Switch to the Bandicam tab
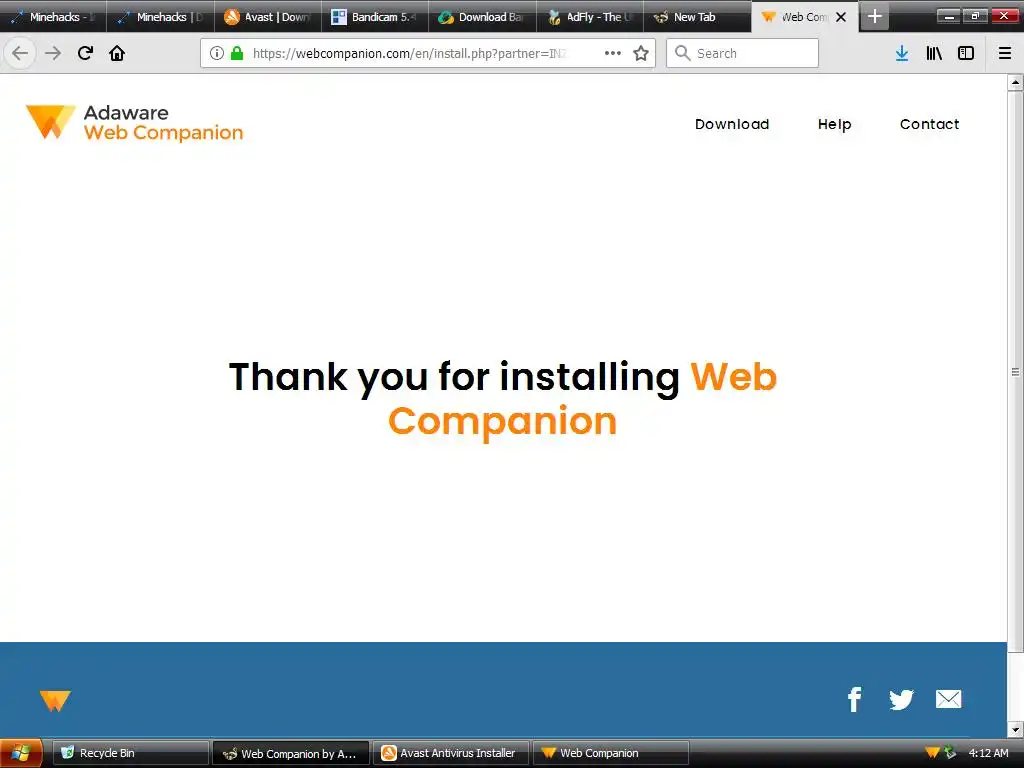This screenshot has height=768, width=1024. [375, 17]
